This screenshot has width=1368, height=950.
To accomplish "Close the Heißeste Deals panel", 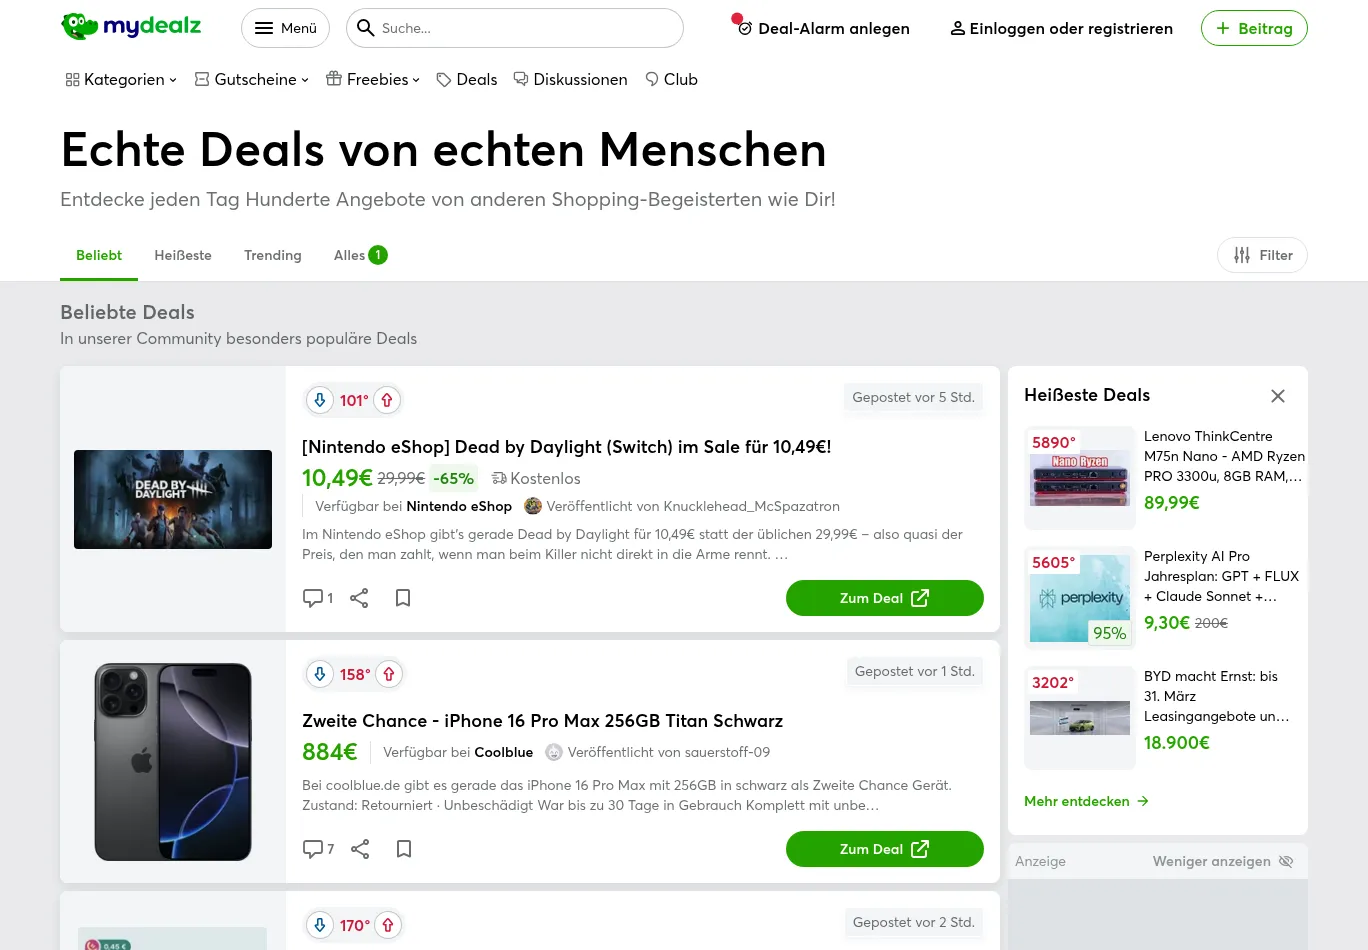I will click(1278, 396).
